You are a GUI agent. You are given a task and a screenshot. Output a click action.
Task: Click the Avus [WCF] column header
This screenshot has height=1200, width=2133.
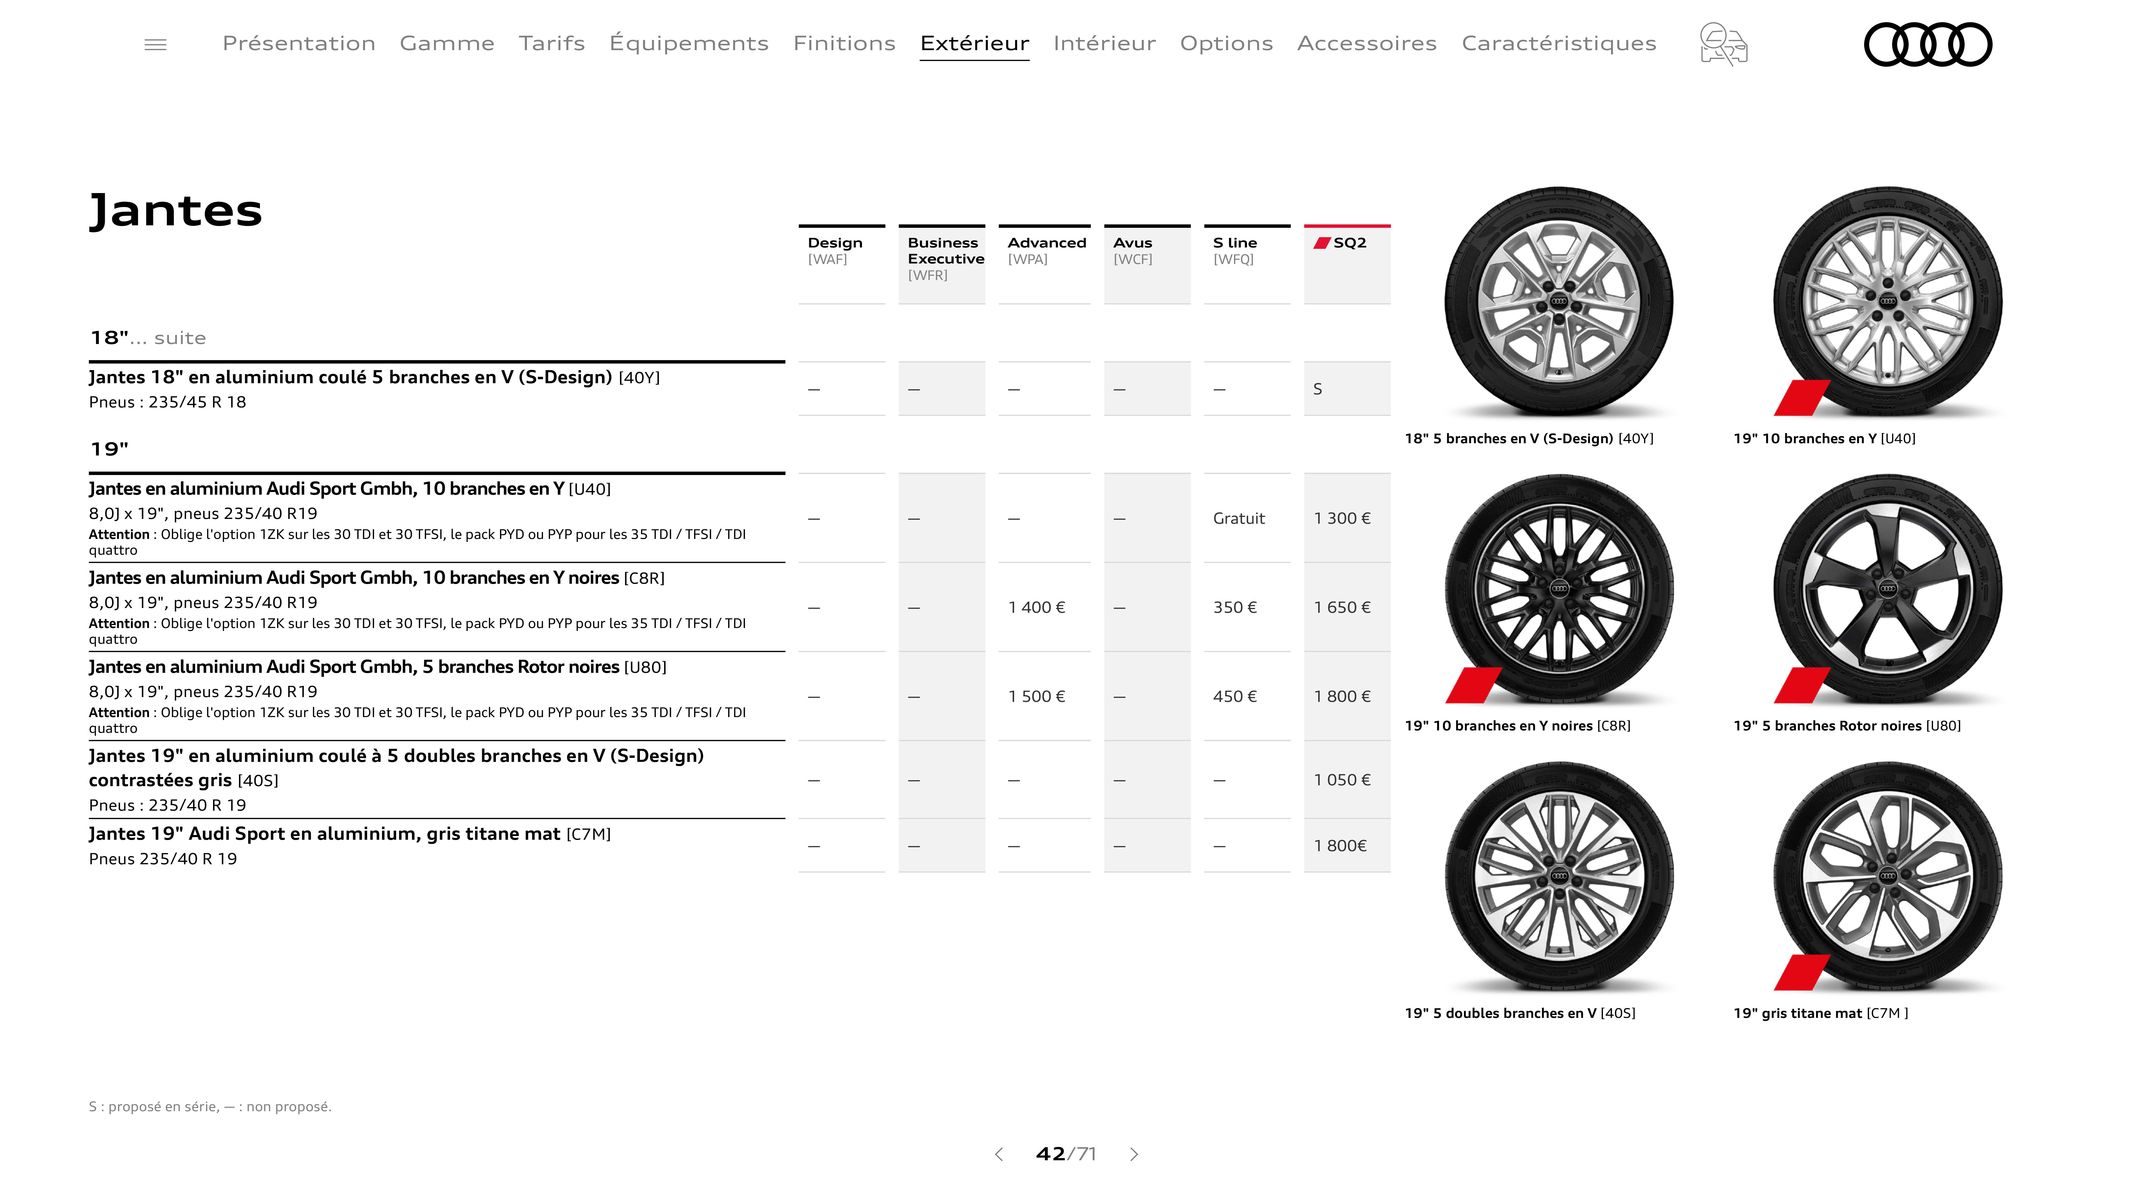click(x=1147, y=264)
